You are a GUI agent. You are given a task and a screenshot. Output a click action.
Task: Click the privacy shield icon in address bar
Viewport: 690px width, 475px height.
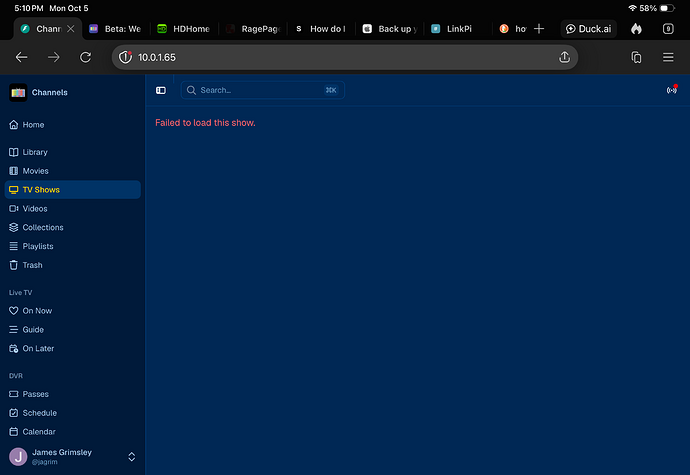(125, 57)
